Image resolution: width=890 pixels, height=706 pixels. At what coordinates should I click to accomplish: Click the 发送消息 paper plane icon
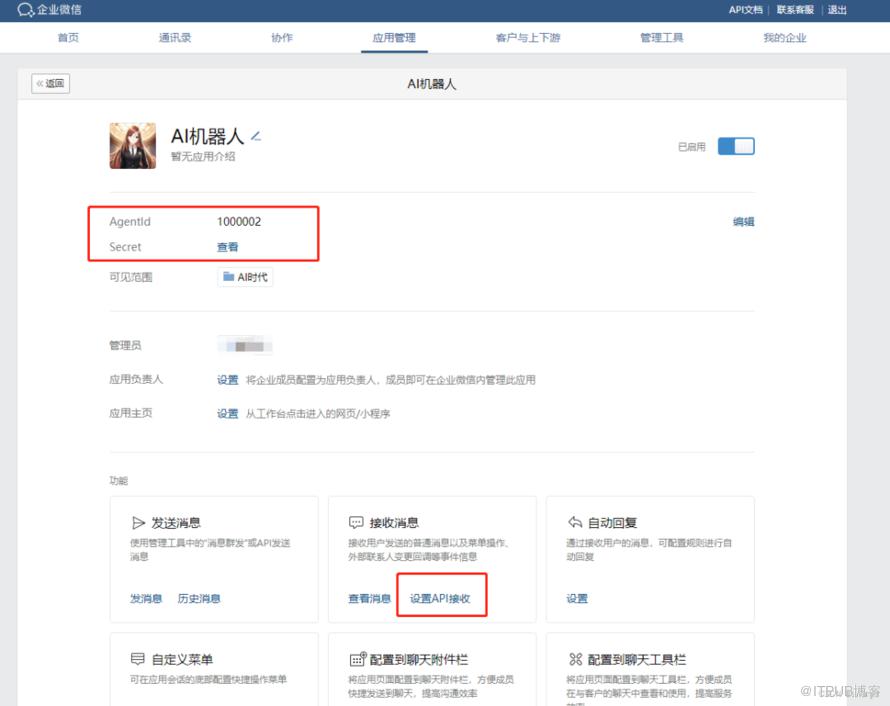coord(138,523)
